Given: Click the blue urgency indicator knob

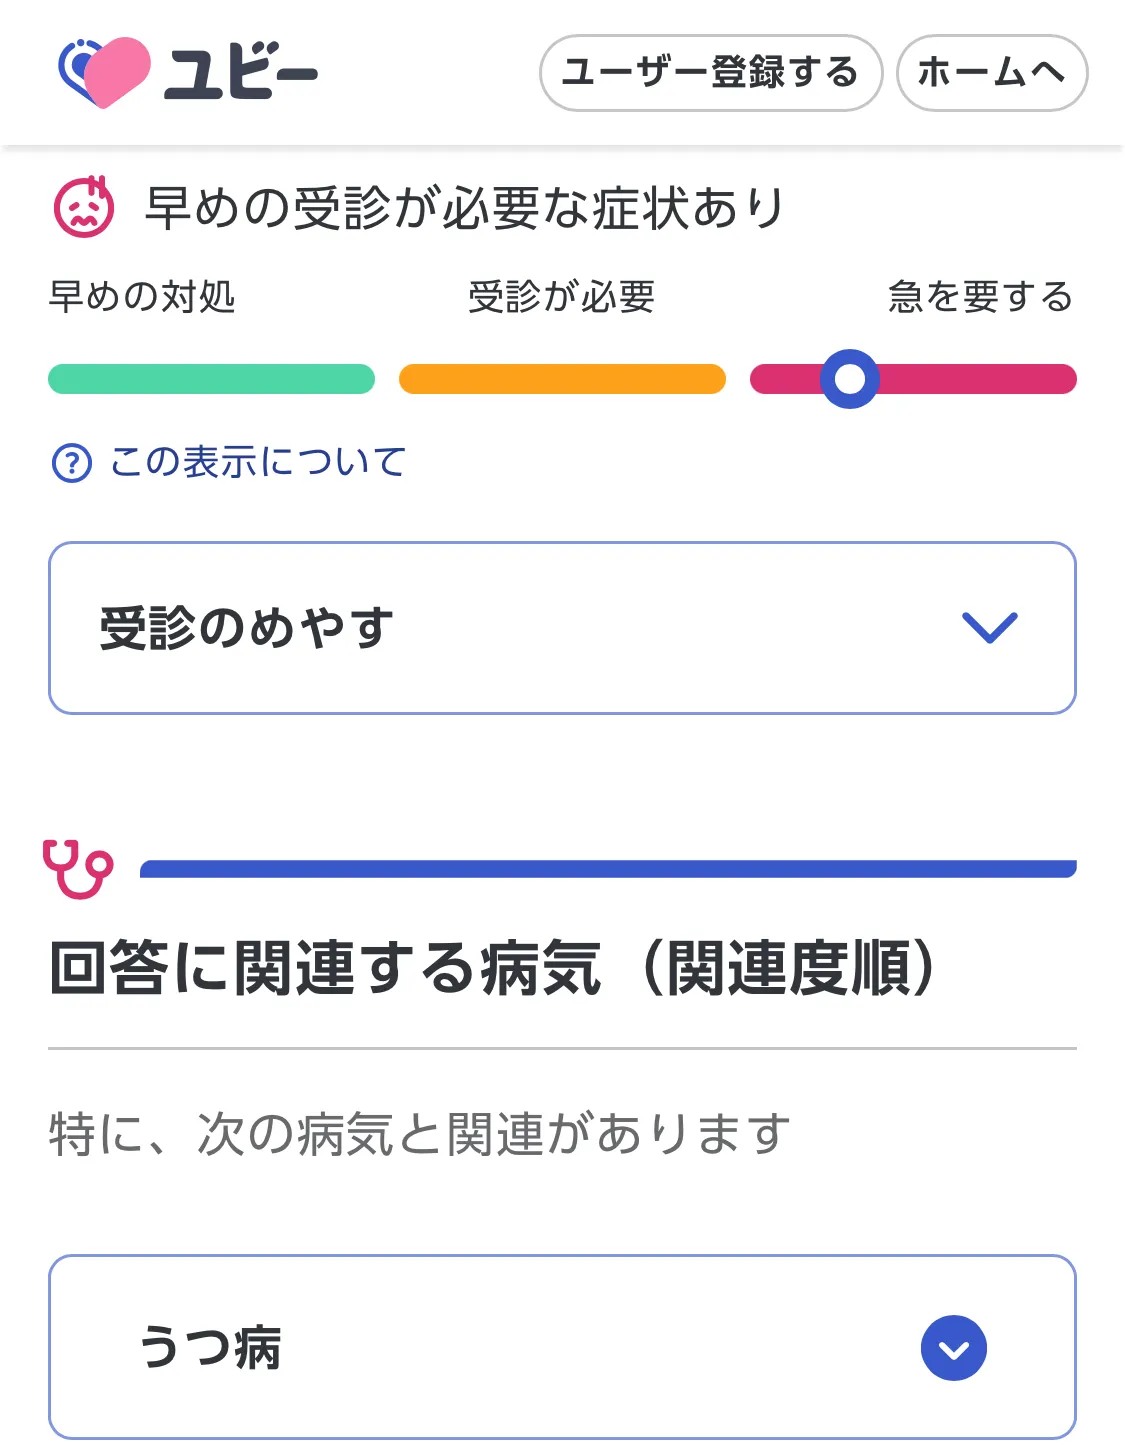Looking at the screenshot, I should (849, 379).
